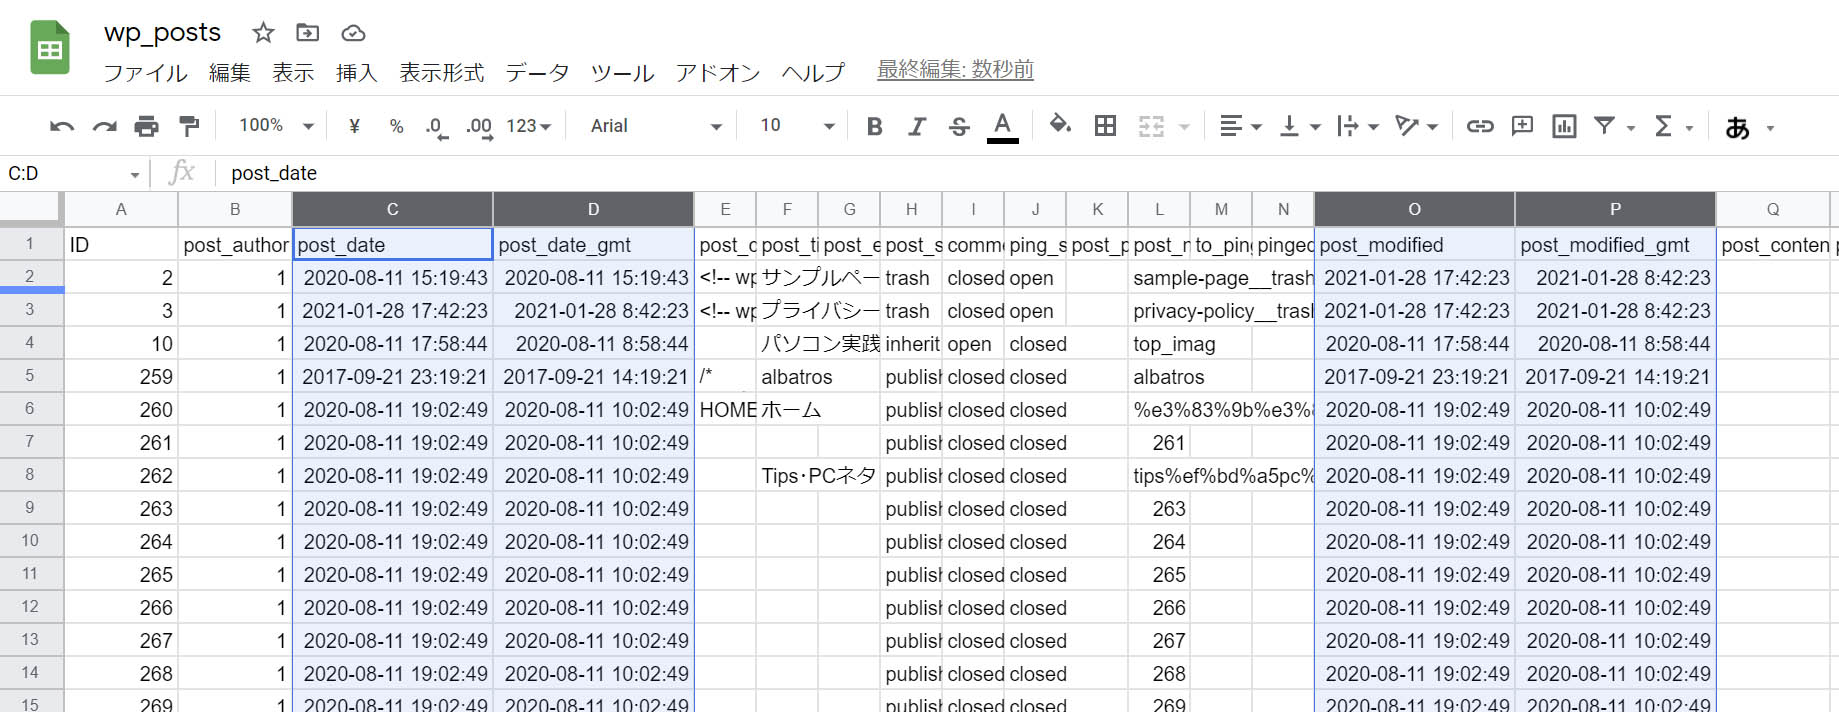Open vertical align dropdown

(x=1300, y=126)
